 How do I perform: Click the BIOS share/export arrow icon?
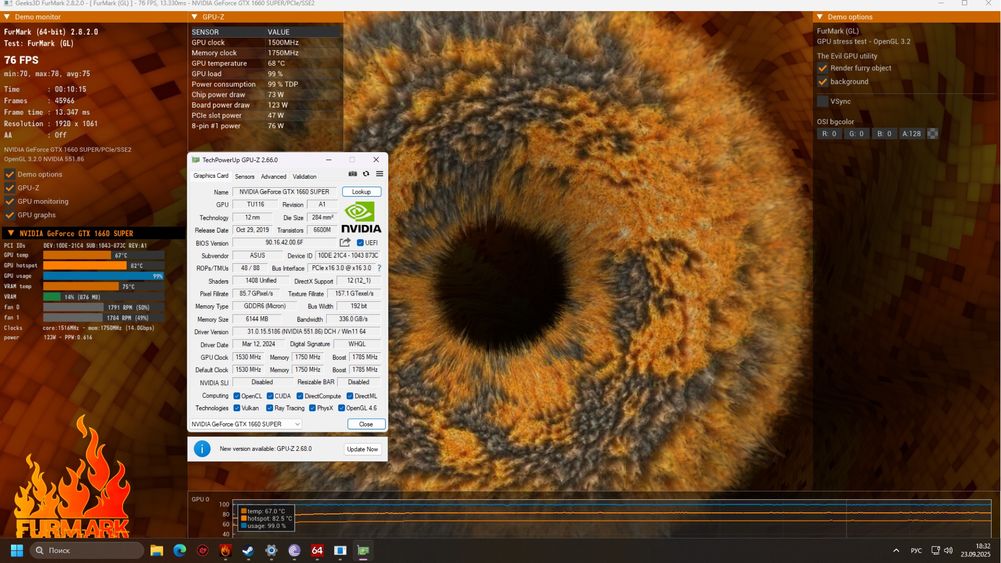[x=345, y=243]
